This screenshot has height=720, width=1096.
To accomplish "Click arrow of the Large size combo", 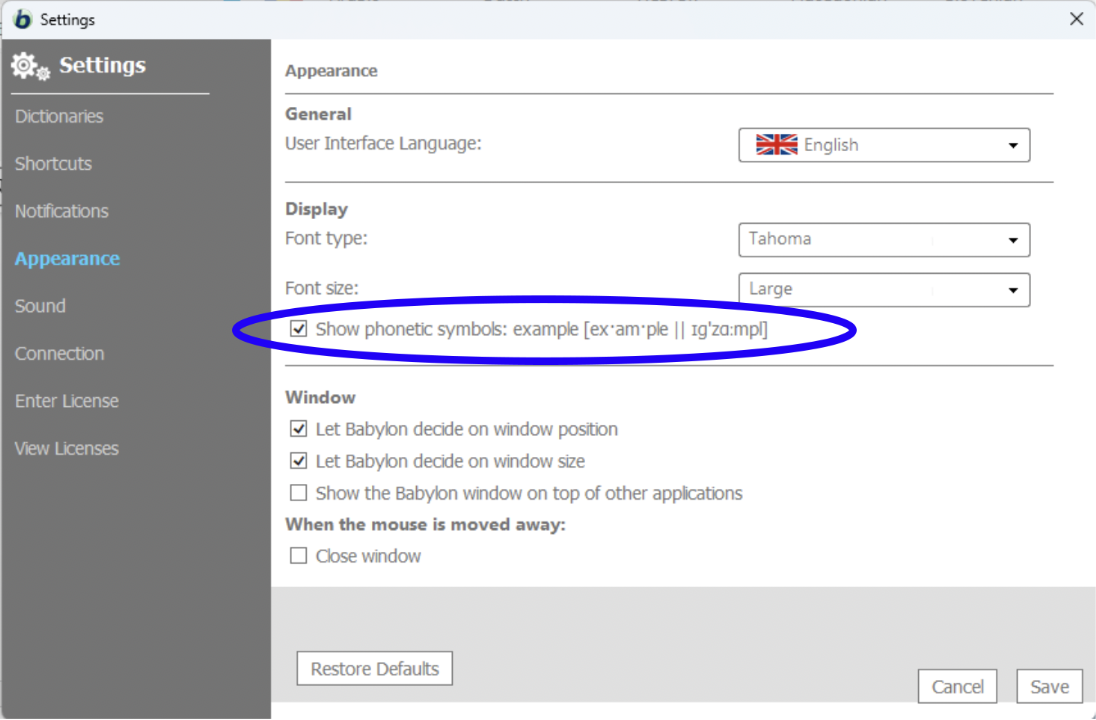I will 1013,290.
